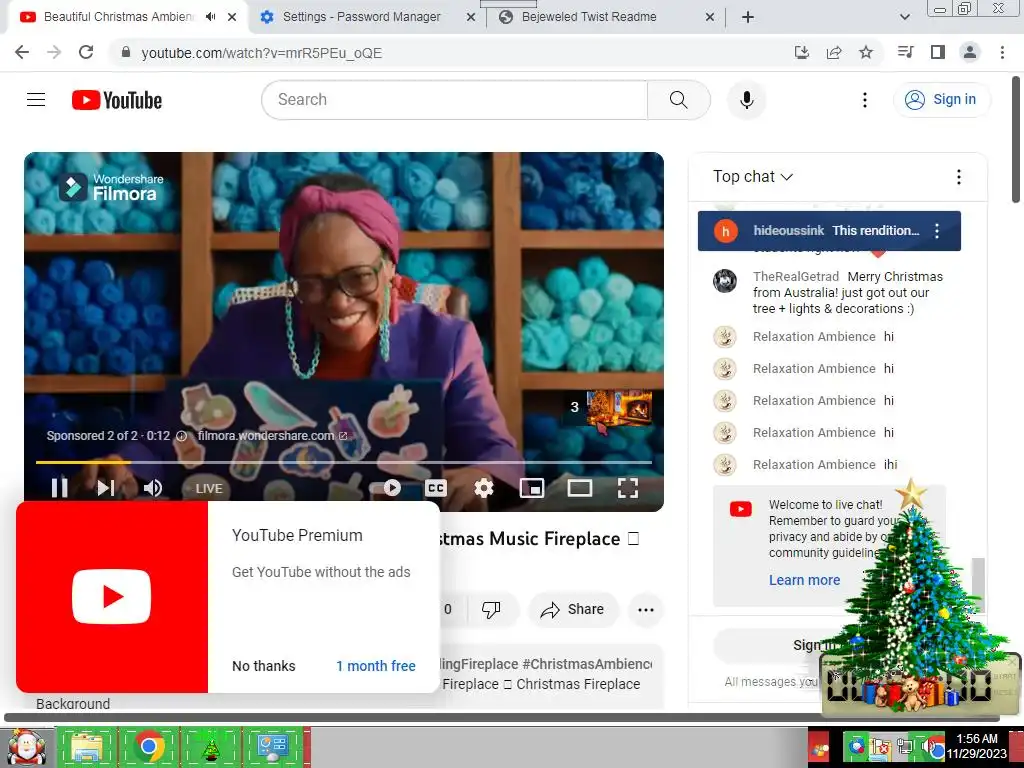
Task: Open File Explorer from taskbar
Action: [x=86, y=747]
